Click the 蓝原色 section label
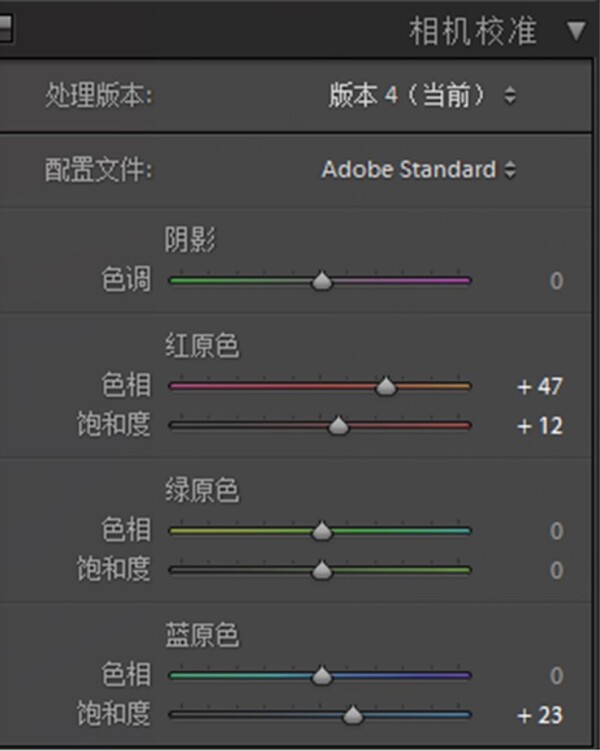The width and height of the screenshot is (600, 751). [202, 635]
